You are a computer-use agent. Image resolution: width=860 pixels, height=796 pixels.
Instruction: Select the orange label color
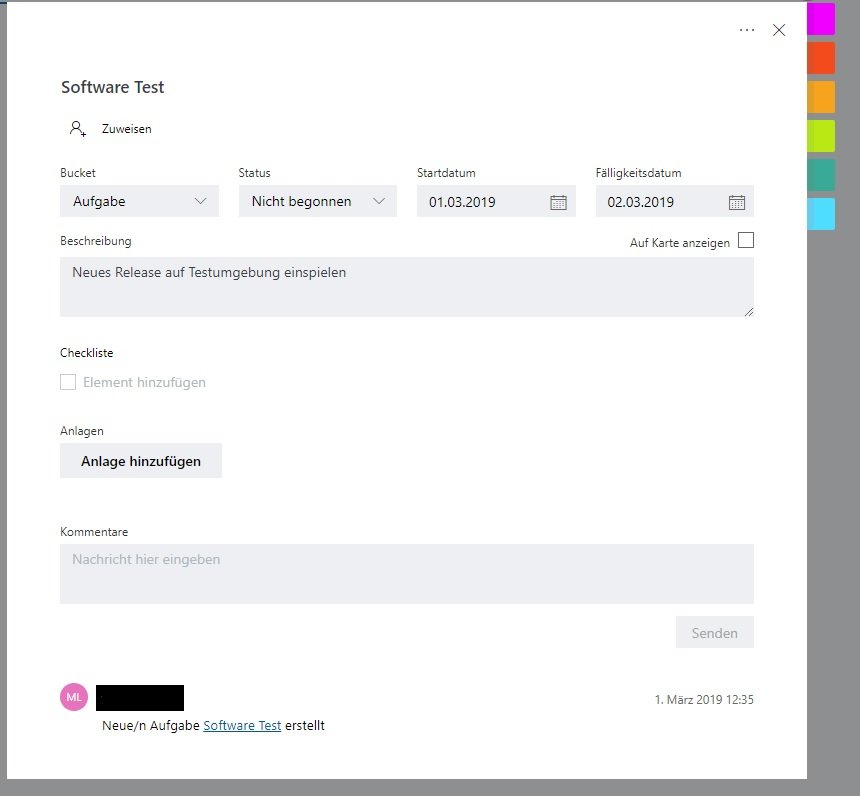[821, 97]
